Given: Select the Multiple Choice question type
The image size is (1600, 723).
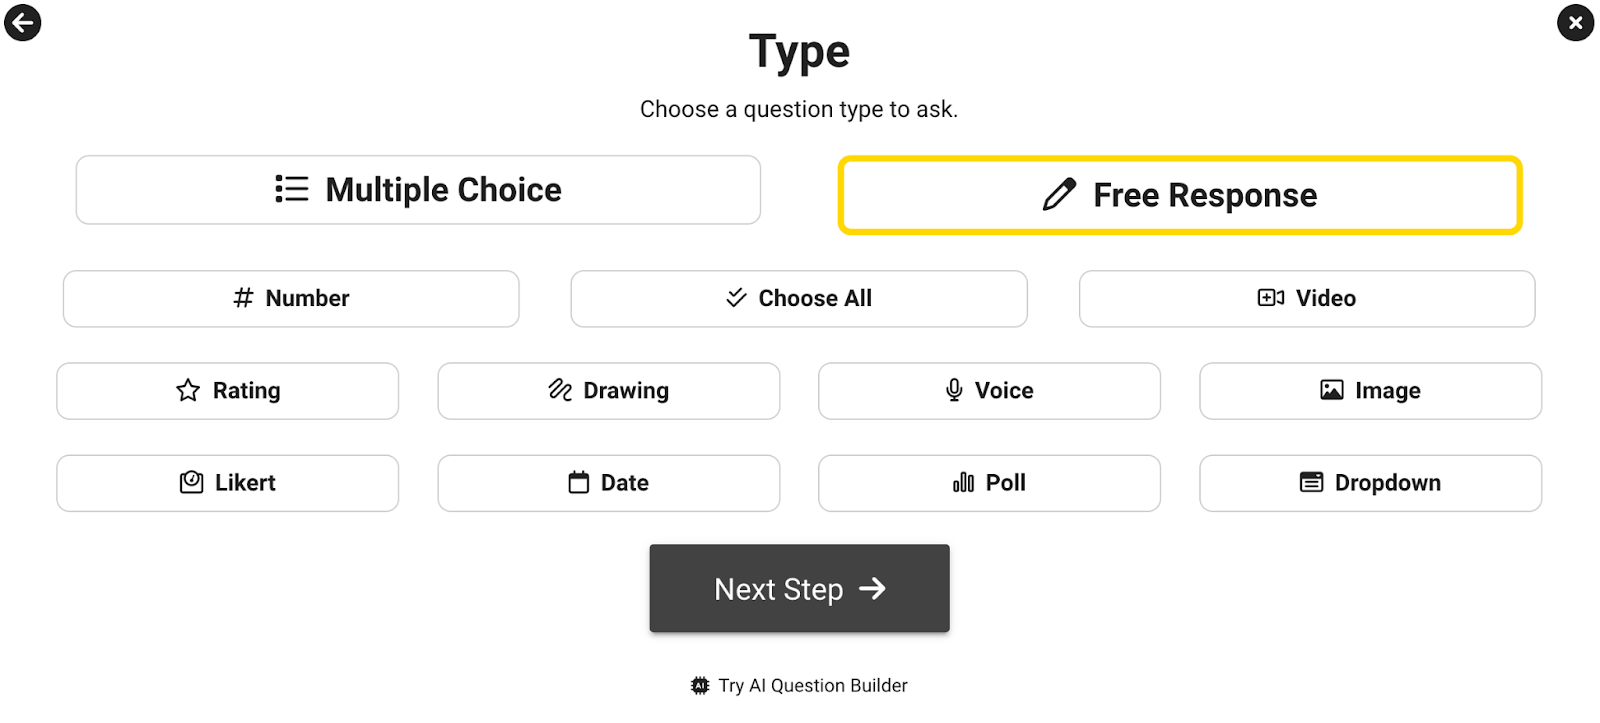Looking at the screenshot, I should (x=418, y=190).
